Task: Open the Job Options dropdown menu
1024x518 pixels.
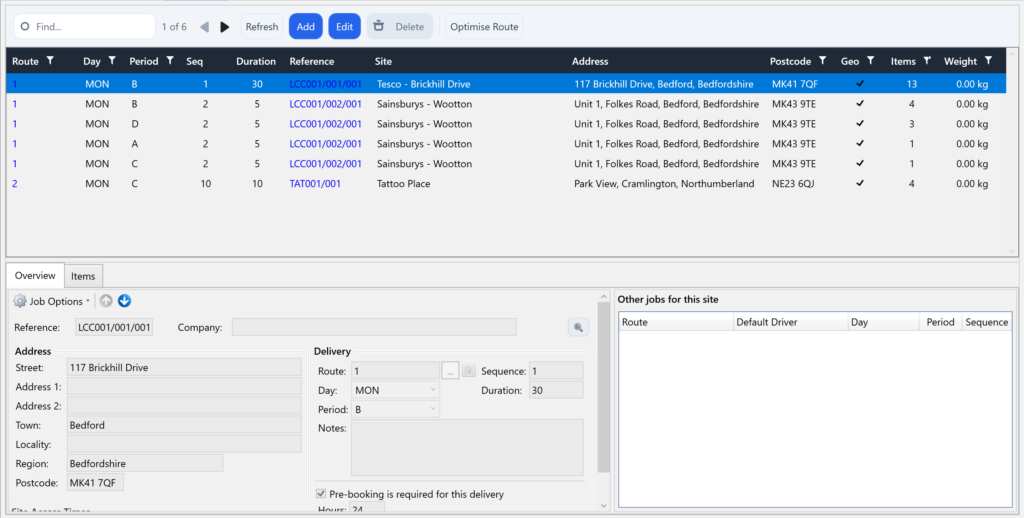Action: tap(52, 301)
